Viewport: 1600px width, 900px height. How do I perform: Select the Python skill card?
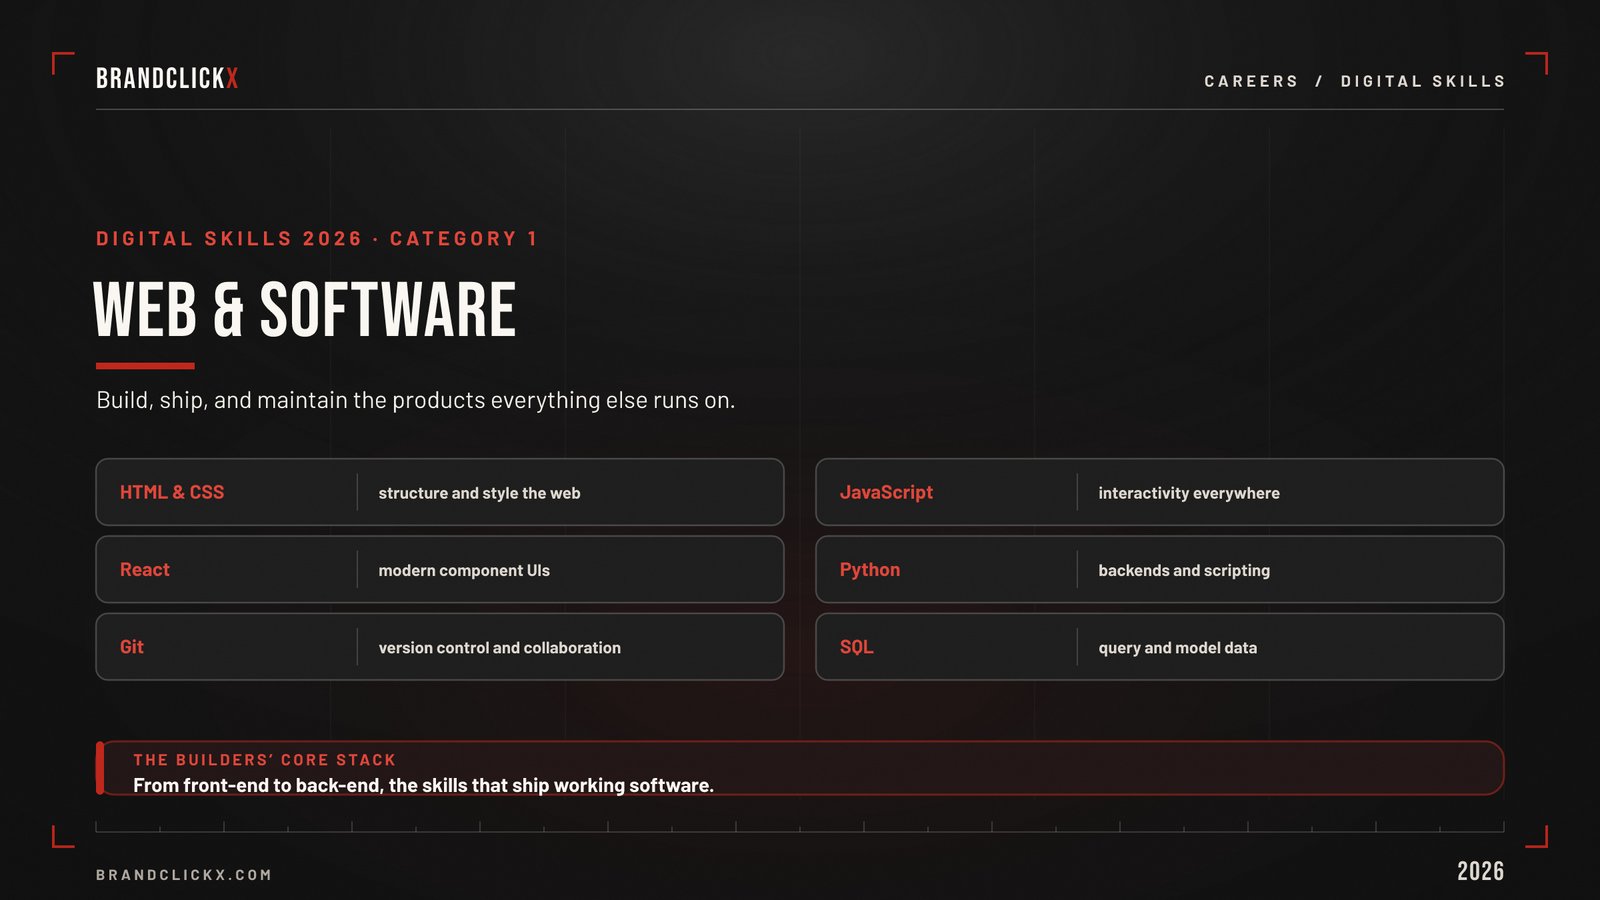(x=1160, y=569)
